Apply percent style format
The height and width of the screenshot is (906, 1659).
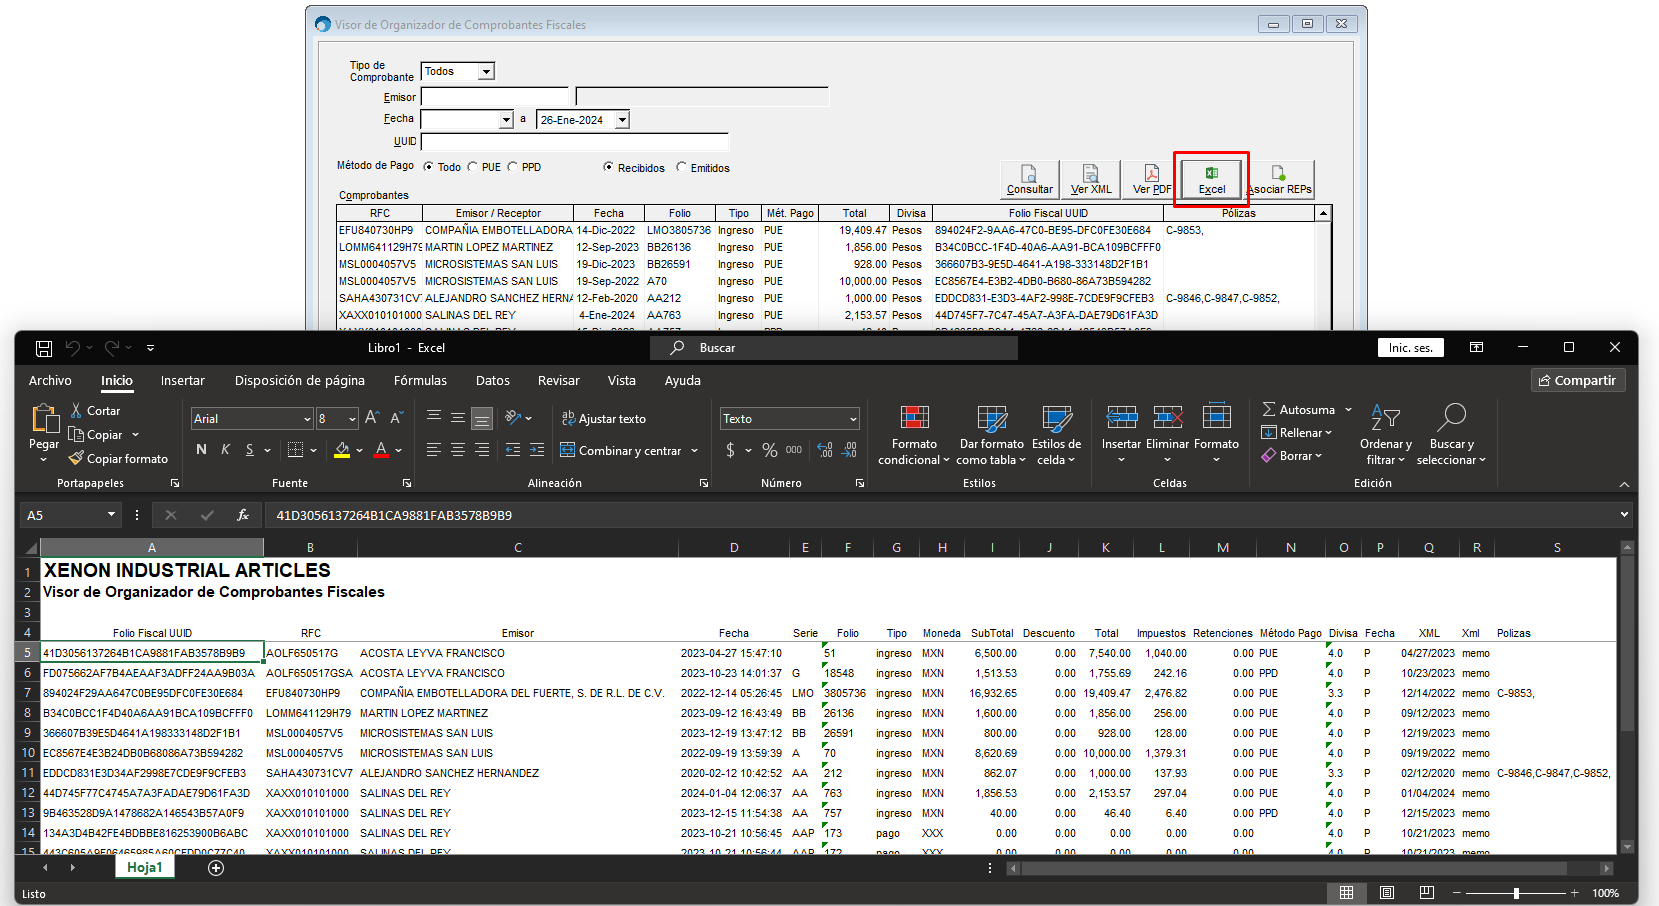[x=770, y=450]
